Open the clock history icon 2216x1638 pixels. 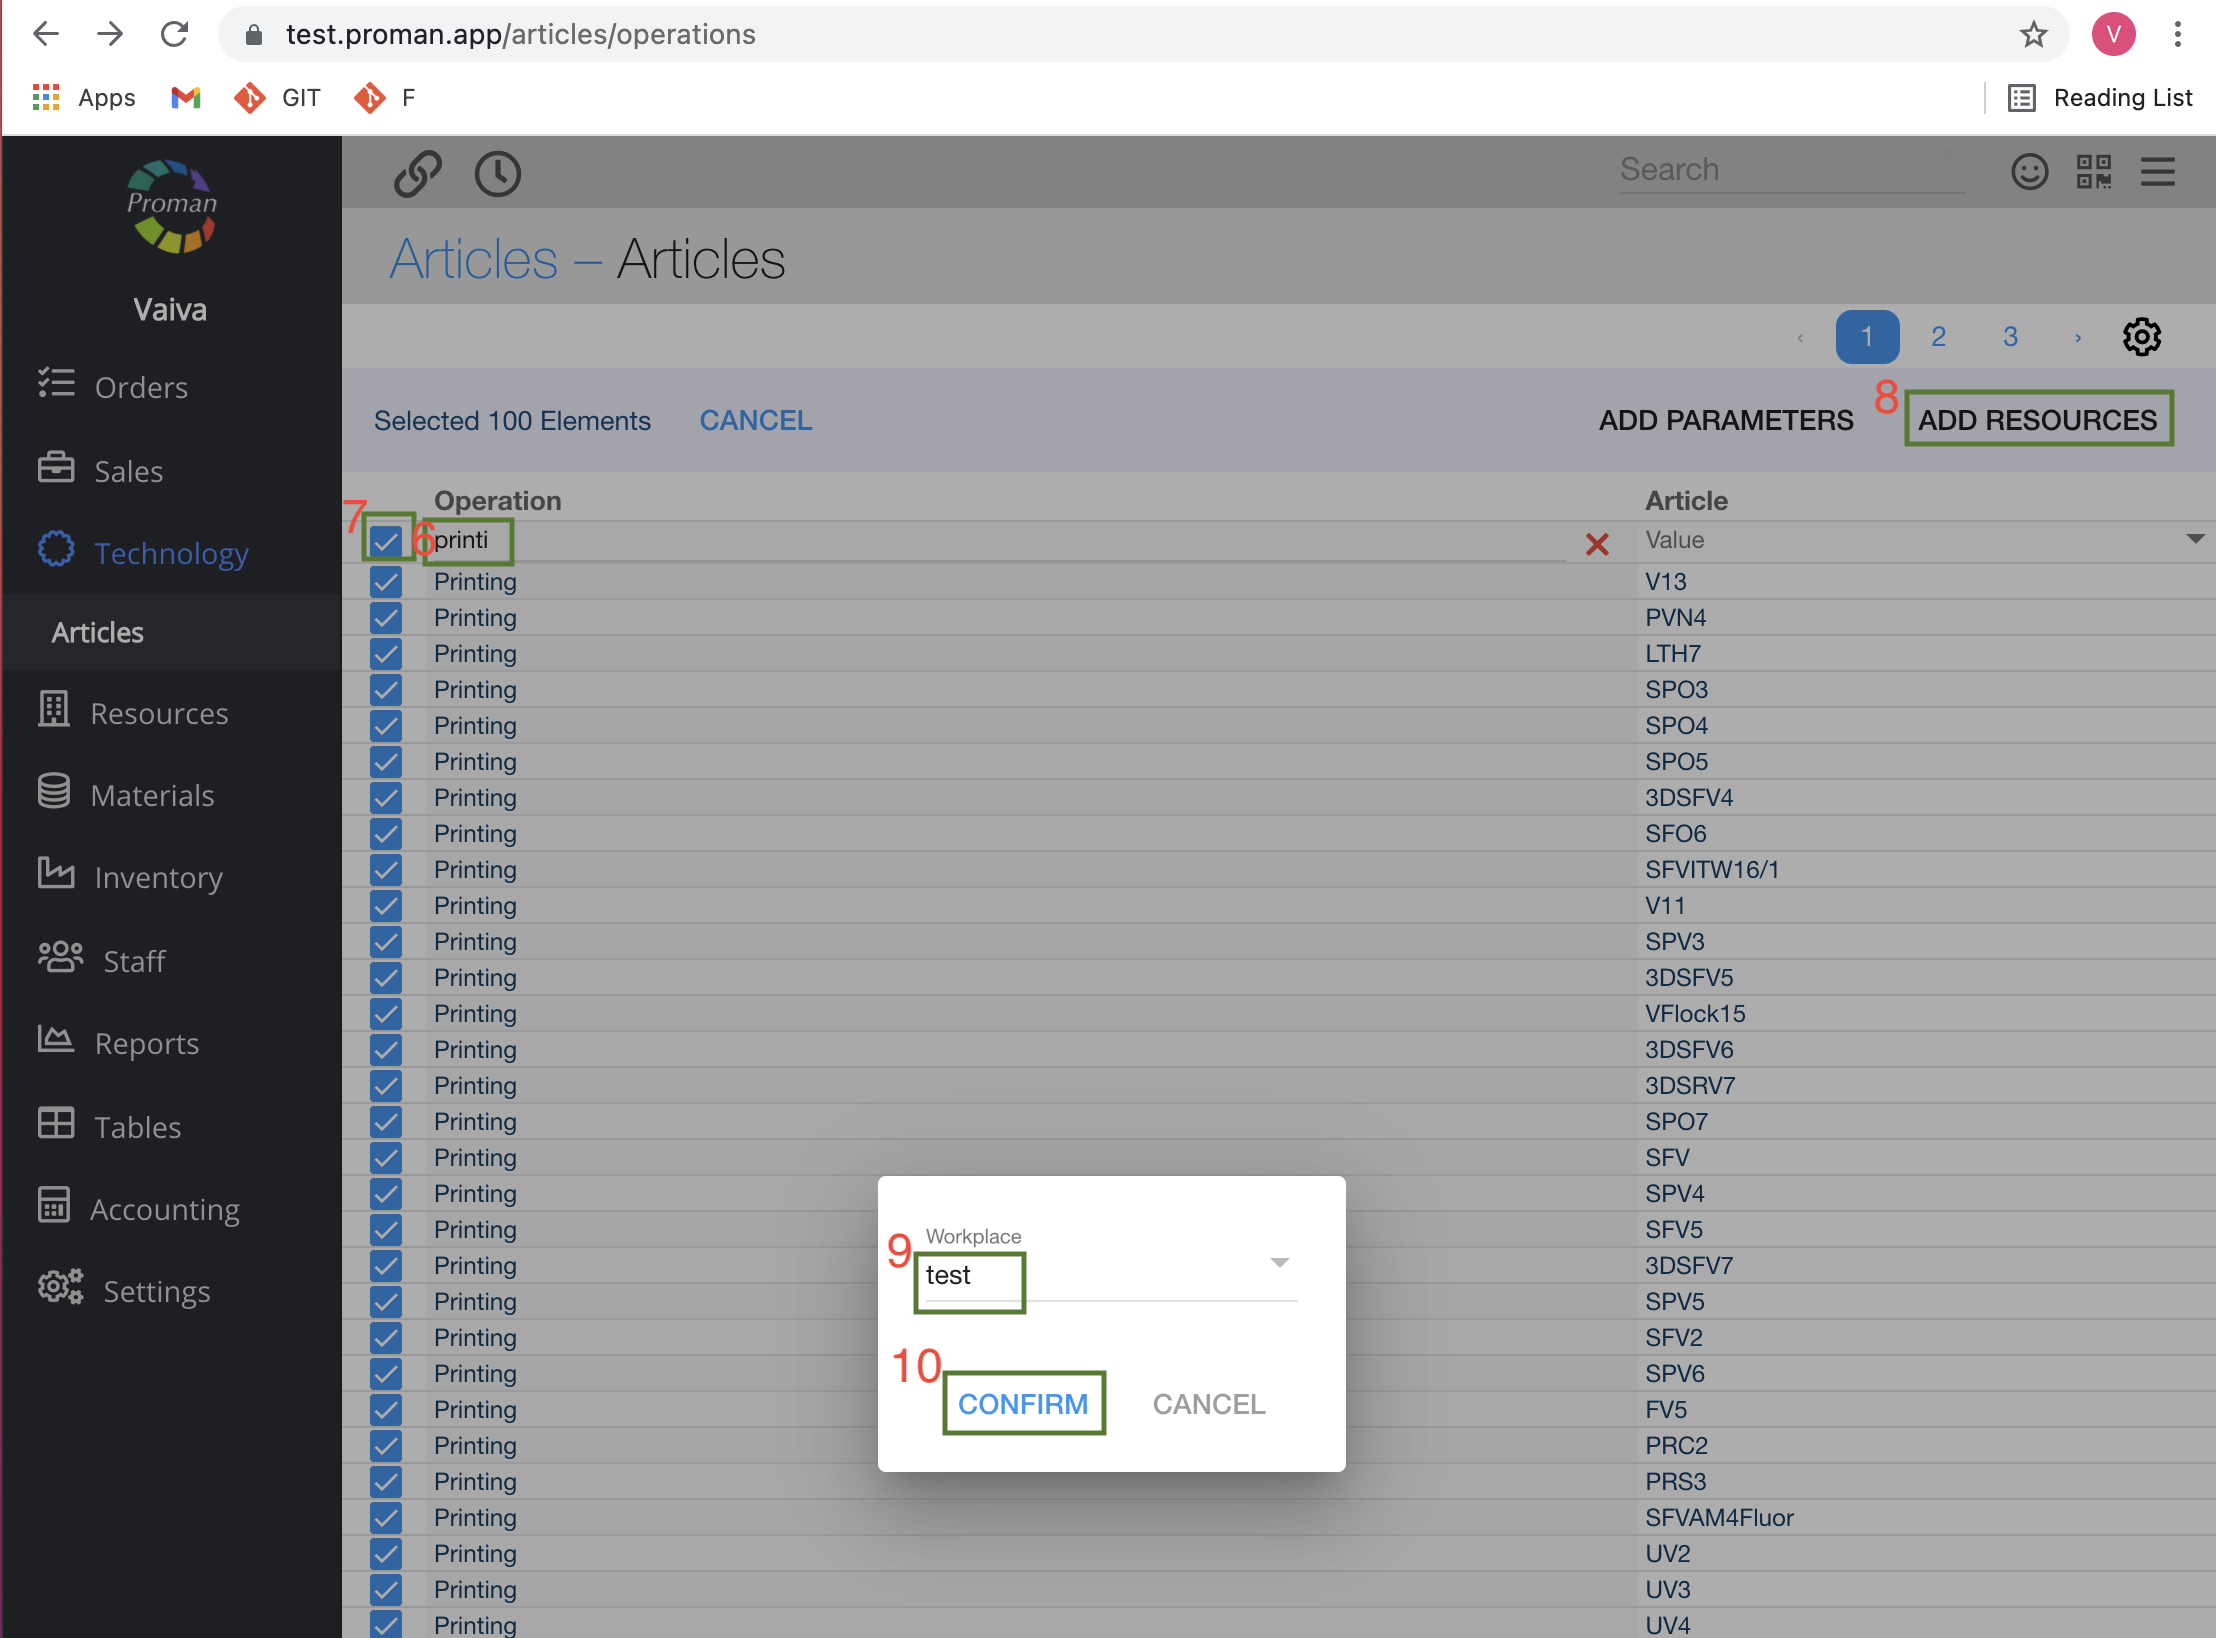(x=497, y=173)
